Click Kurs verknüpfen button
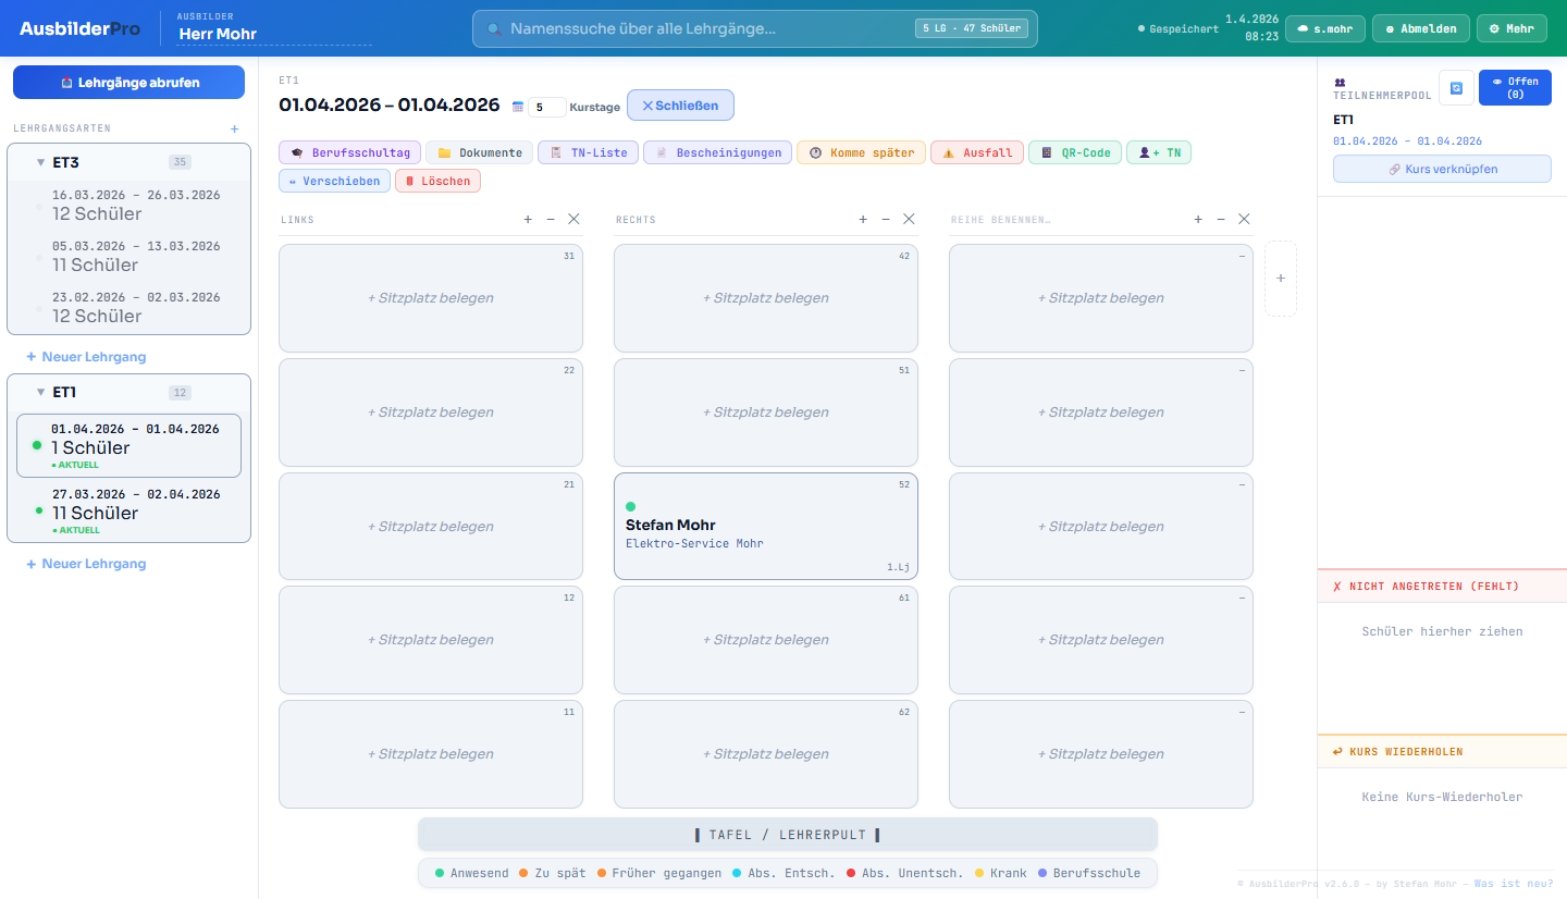Screen dimensions: 1567x899 [1442, 169]
